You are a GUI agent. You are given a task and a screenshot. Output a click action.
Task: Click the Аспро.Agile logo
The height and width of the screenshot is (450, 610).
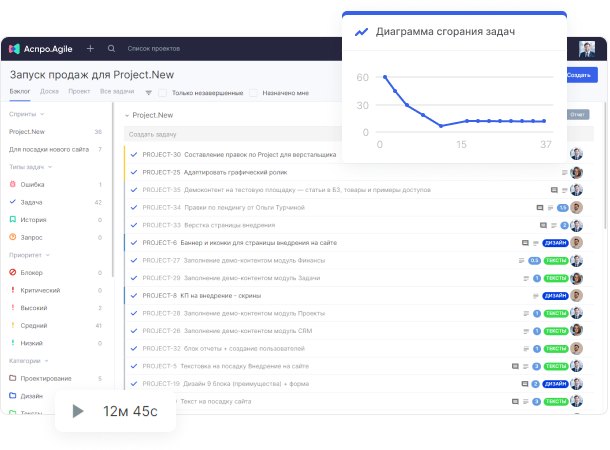click(40, 48)
